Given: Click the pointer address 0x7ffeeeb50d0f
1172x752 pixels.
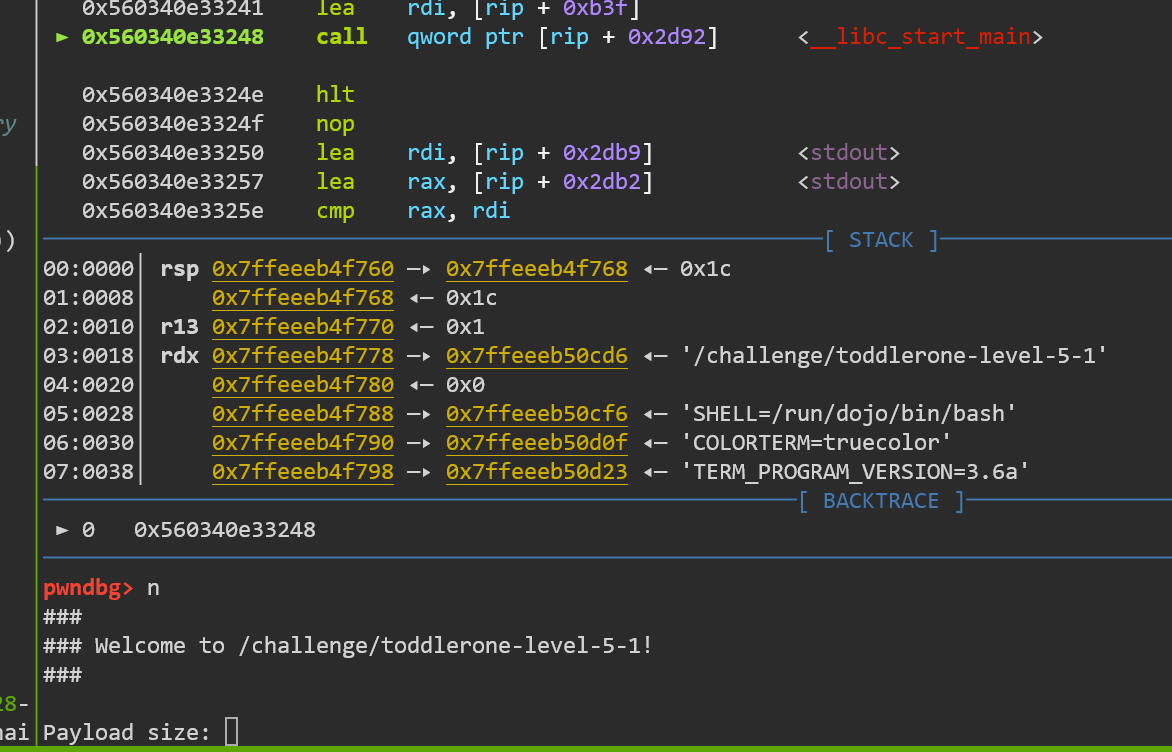Looking at the screenshot, I should (537, 443).
